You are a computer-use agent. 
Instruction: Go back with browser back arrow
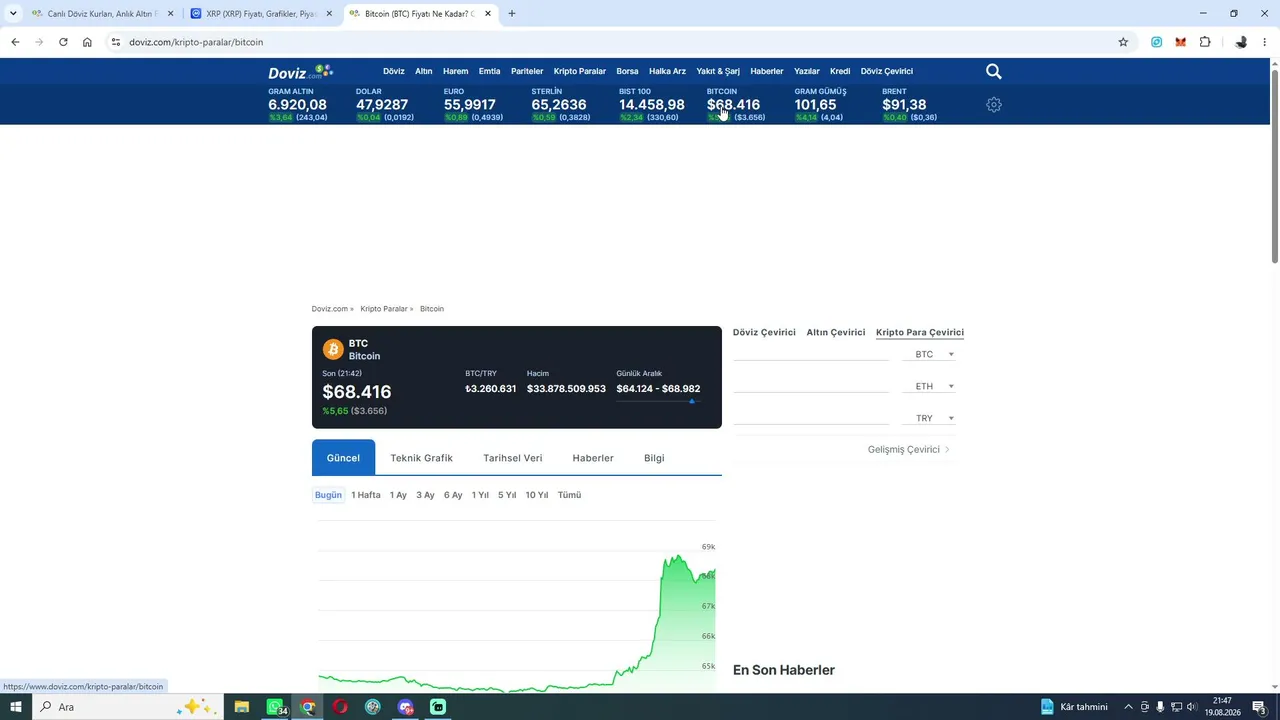[x=15, y=42]
